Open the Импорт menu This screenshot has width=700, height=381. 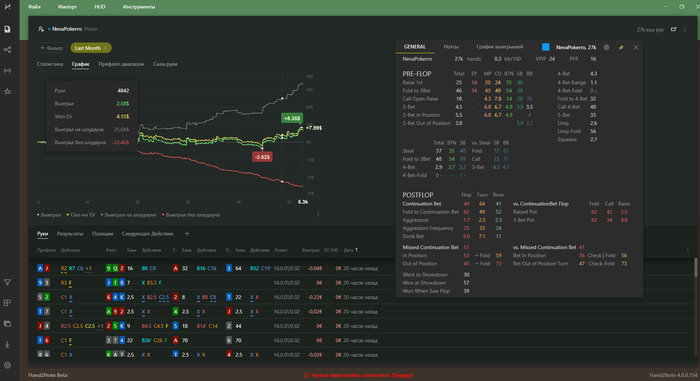coord(67,7)
